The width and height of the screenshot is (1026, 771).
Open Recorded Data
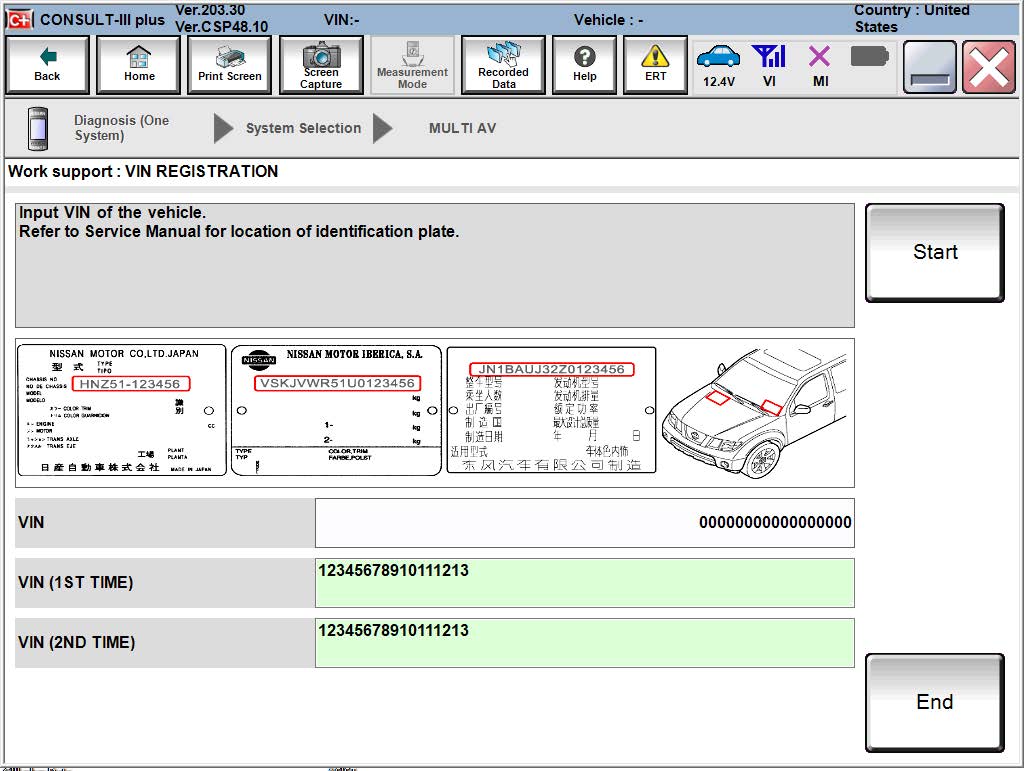pos(503,65)
